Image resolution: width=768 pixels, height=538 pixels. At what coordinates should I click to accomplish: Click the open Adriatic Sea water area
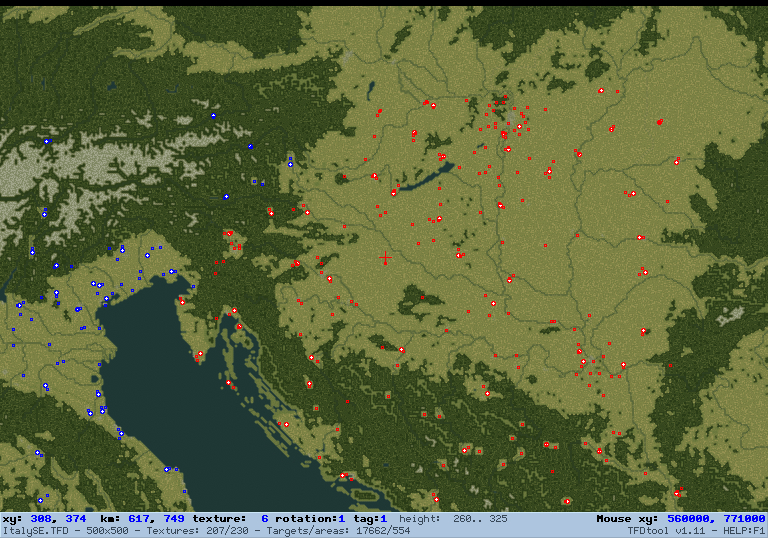(x=196, y=402)
